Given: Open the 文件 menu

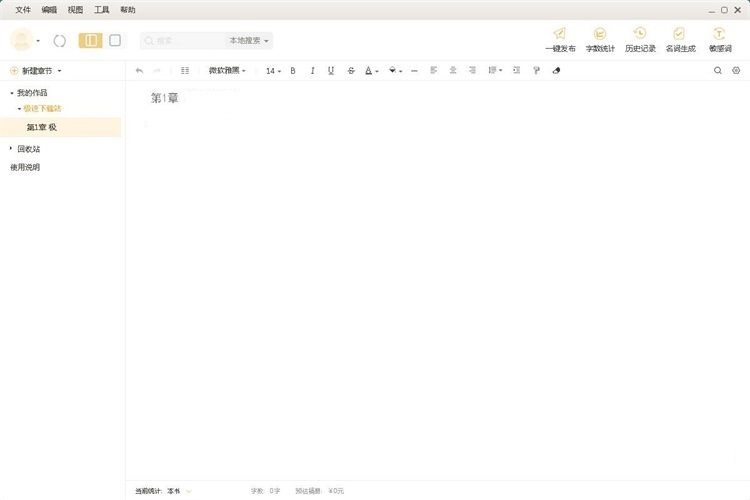Looking at the screenshot, I should [x=22, y=10].
